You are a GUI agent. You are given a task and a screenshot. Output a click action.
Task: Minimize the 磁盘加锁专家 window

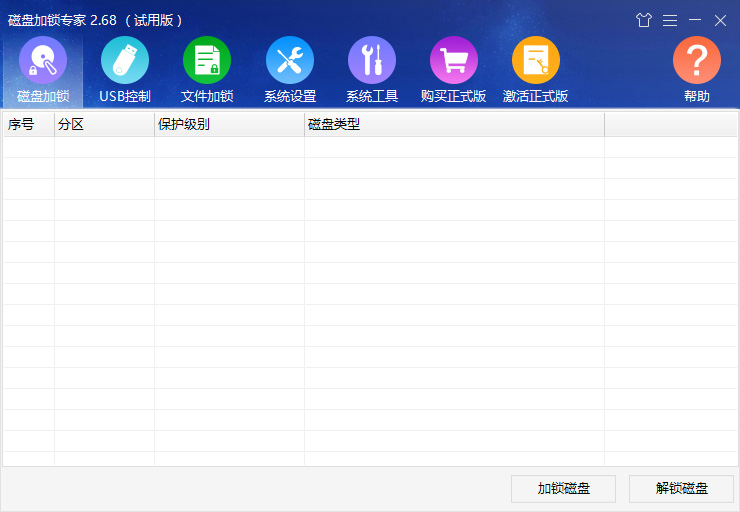(695, 20)
